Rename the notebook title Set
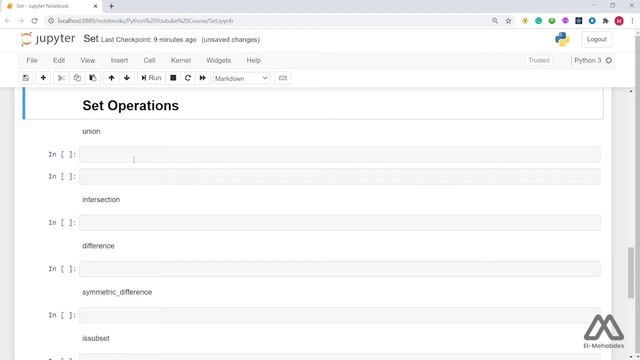The image size is (640, 360). [91, 39]
